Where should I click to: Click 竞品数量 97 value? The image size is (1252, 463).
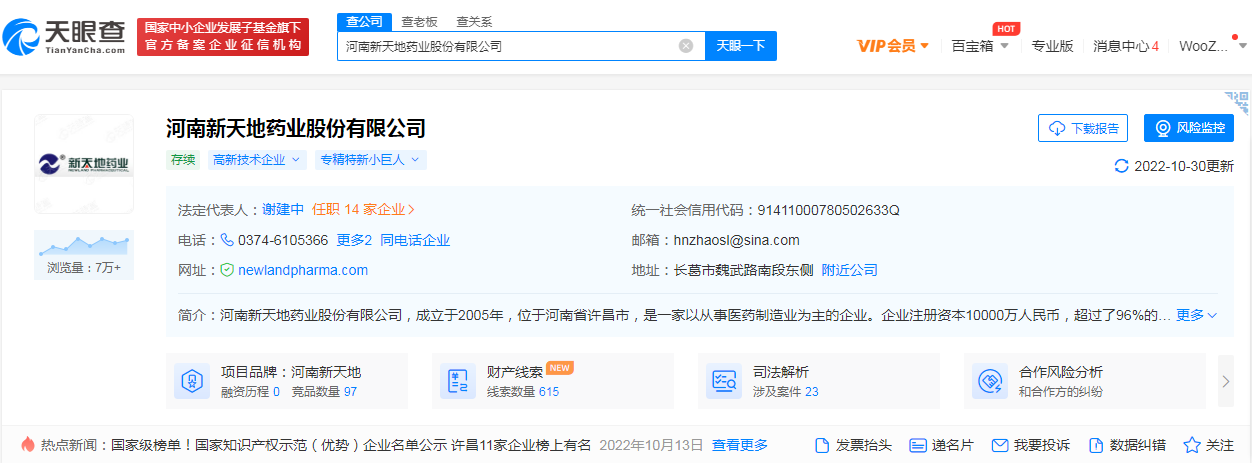[350, 392]
